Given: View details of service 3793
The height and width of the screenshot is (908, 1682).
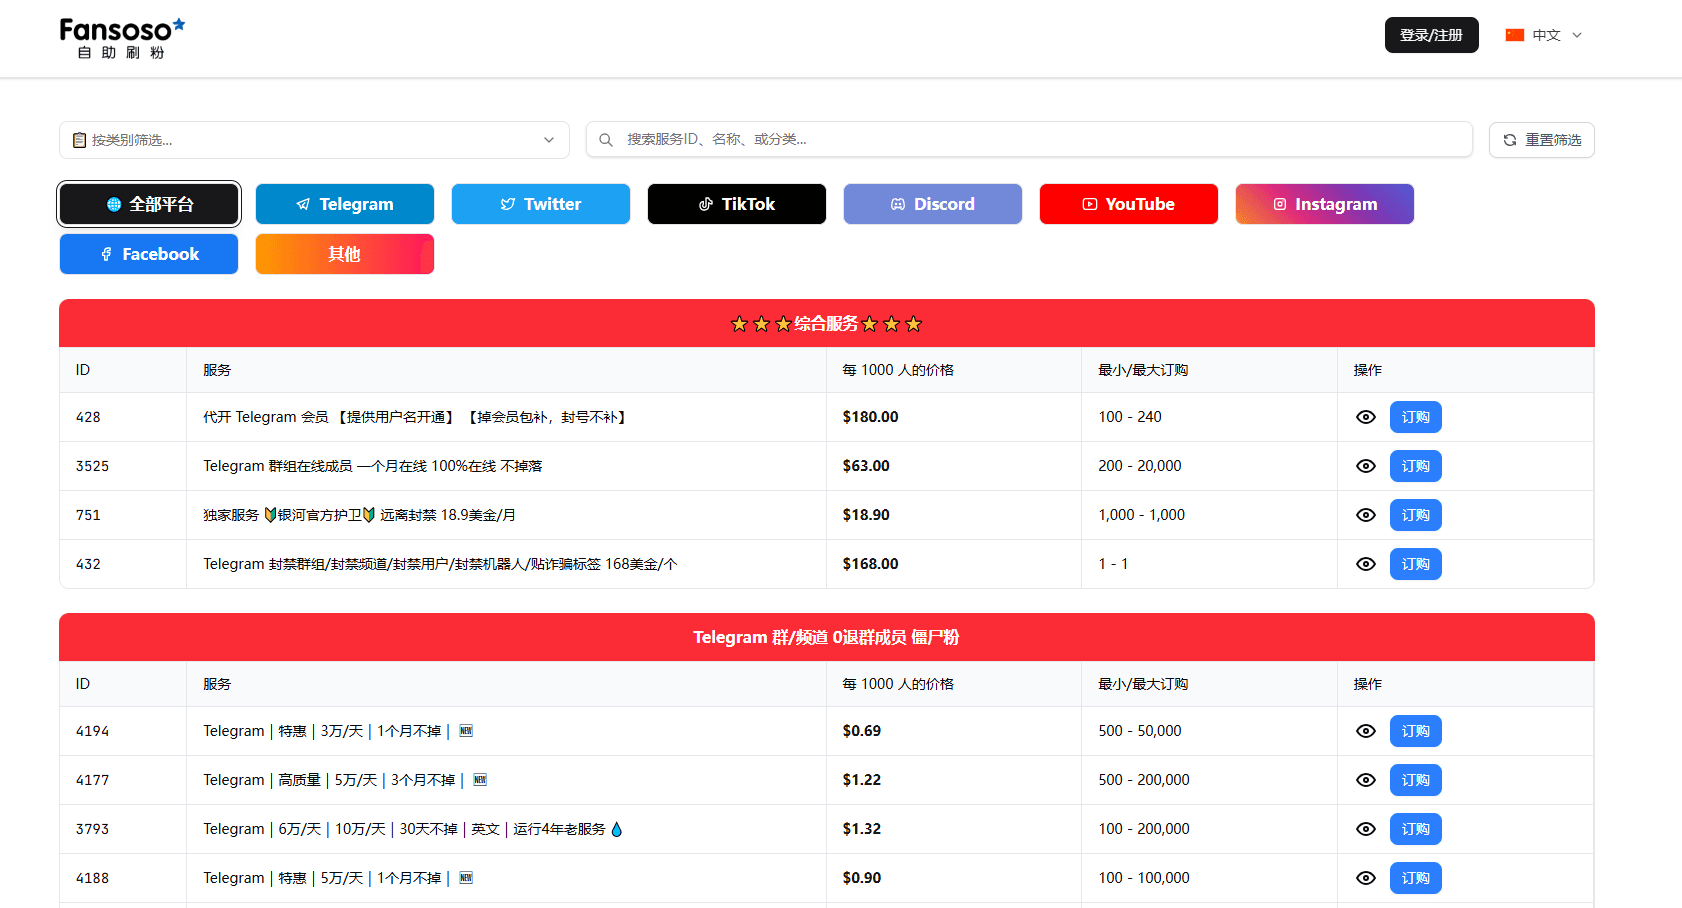Looking at the screenshot, I should pyautogui.click(x=1366, y=829).
